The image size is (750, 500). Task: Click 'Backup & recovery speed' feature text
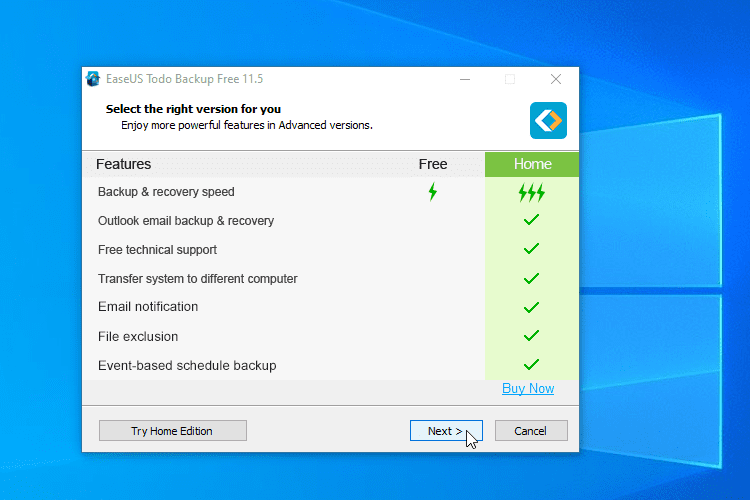tap(166, 192)
